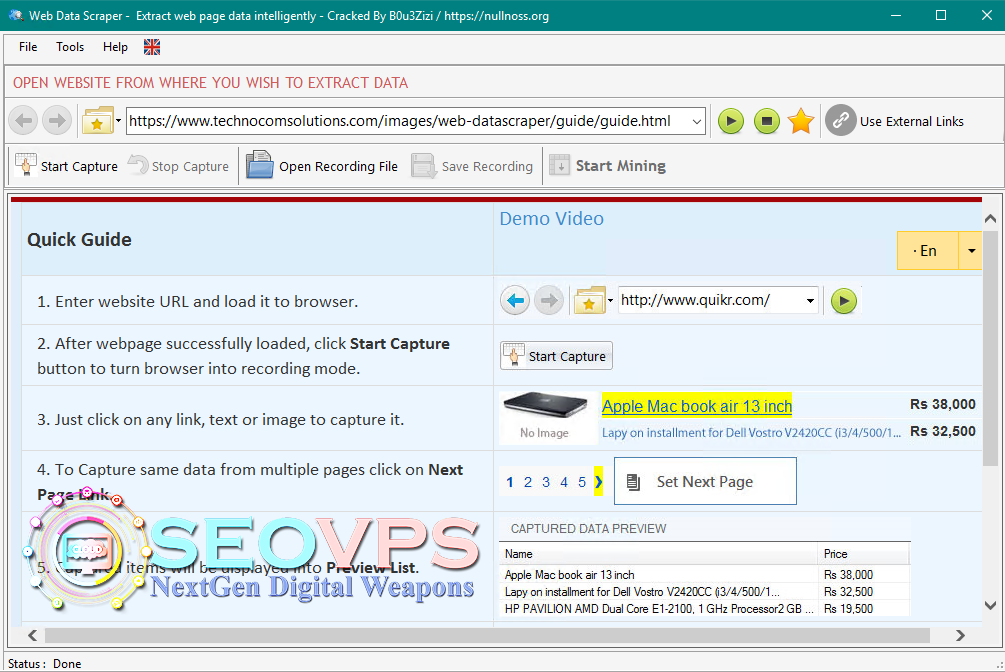
Task: Expand the favorites folder dropdown arrow
Action: pyautogui.click(x=119, y=121)
